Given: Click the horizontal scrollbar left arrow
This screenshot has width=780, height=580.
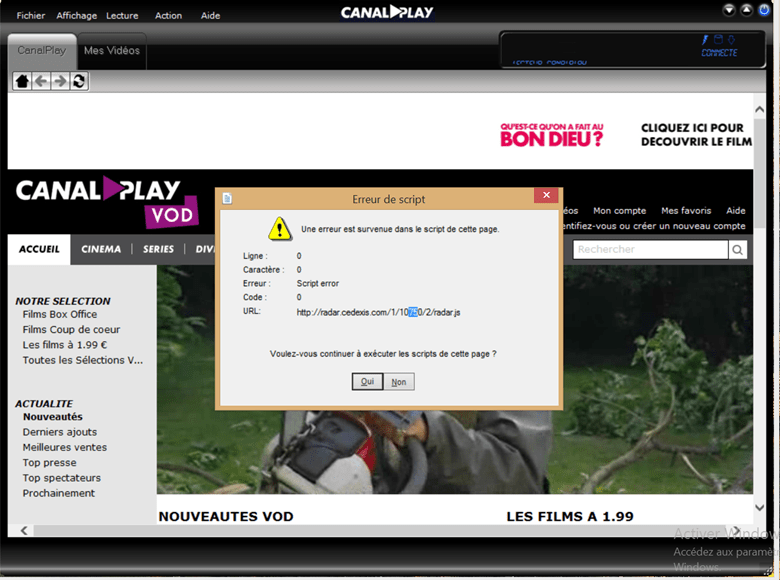Looking at the screenshot, I should [x=24, y=531].
